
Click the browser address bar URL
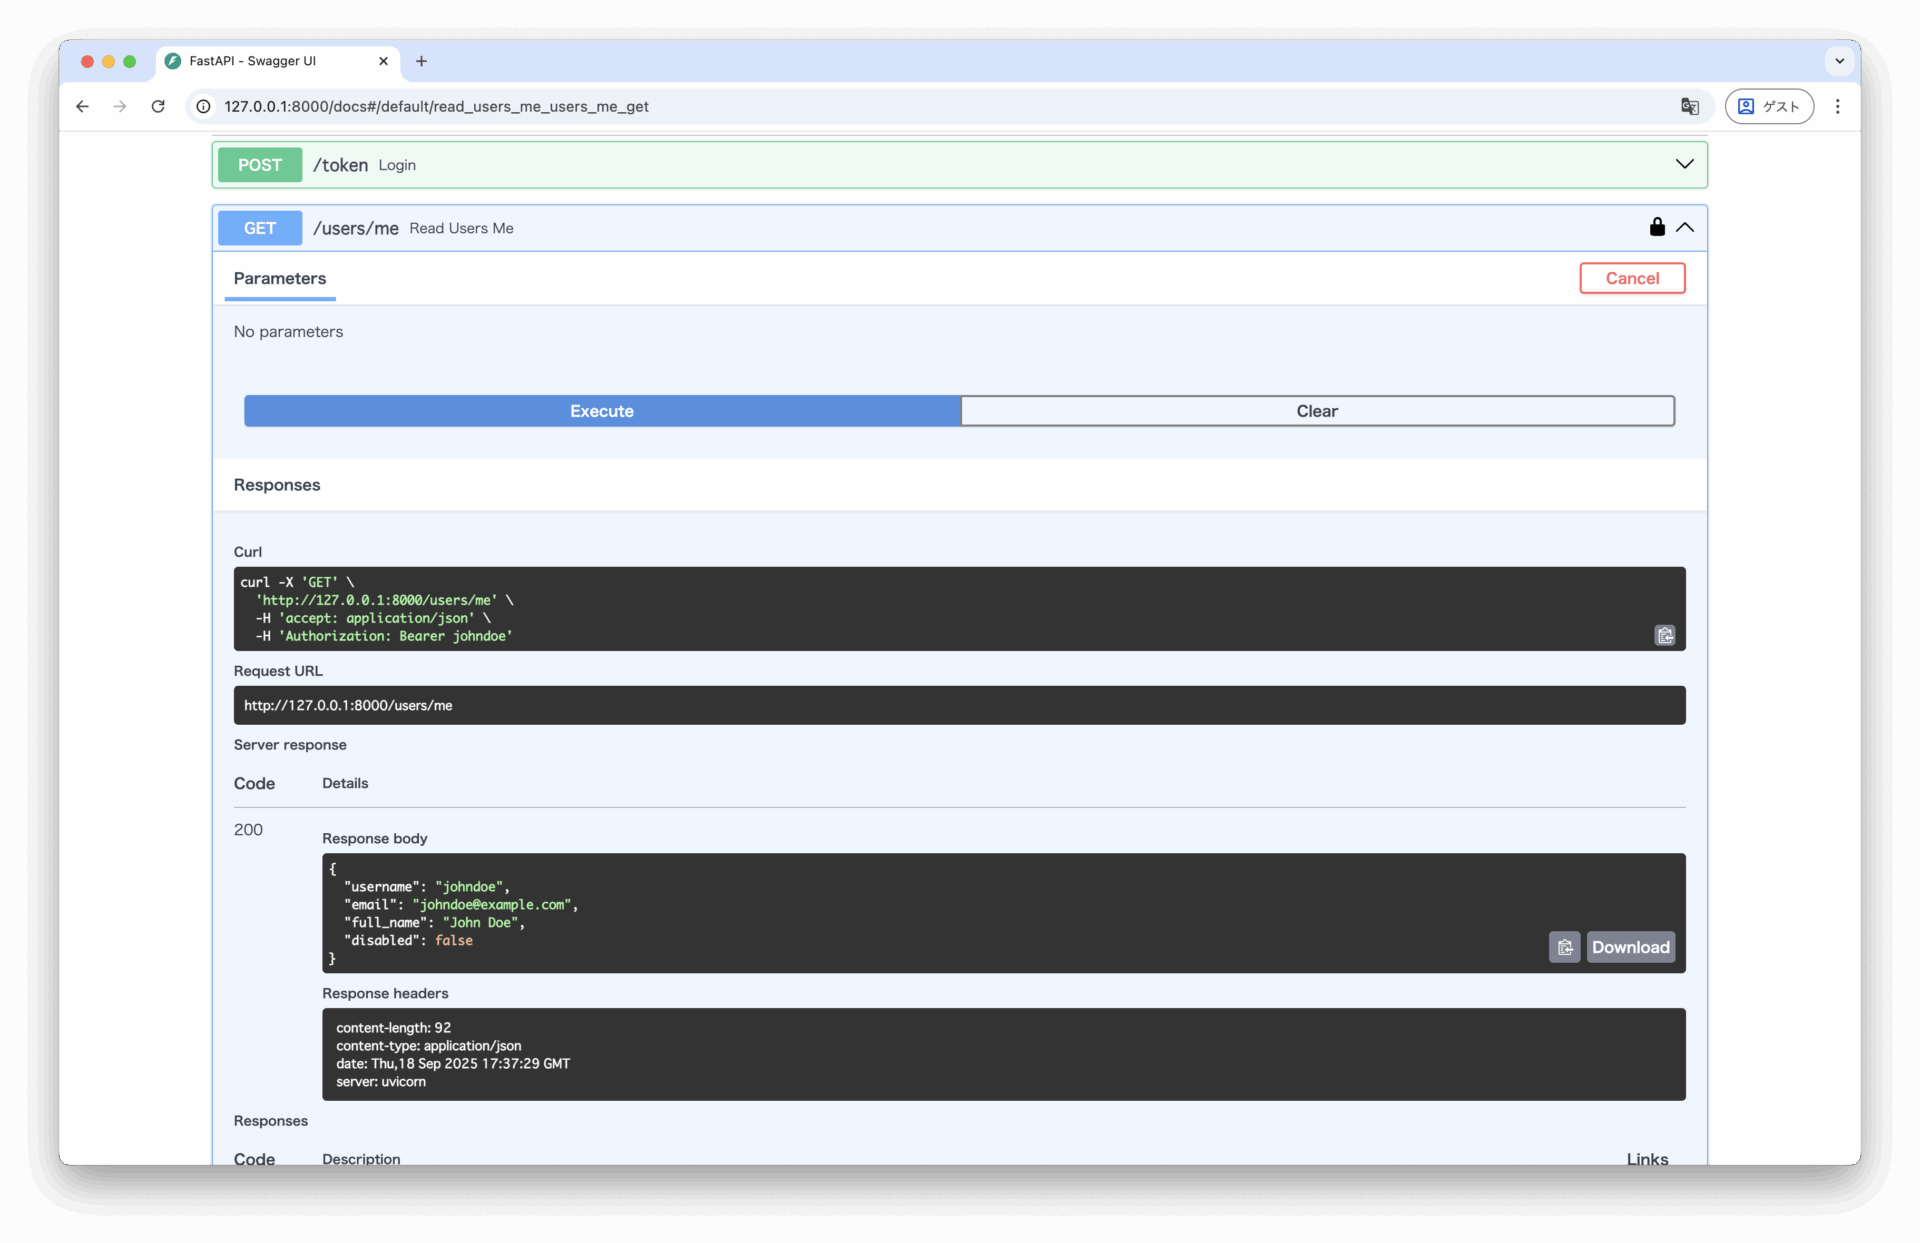point(436,106)
